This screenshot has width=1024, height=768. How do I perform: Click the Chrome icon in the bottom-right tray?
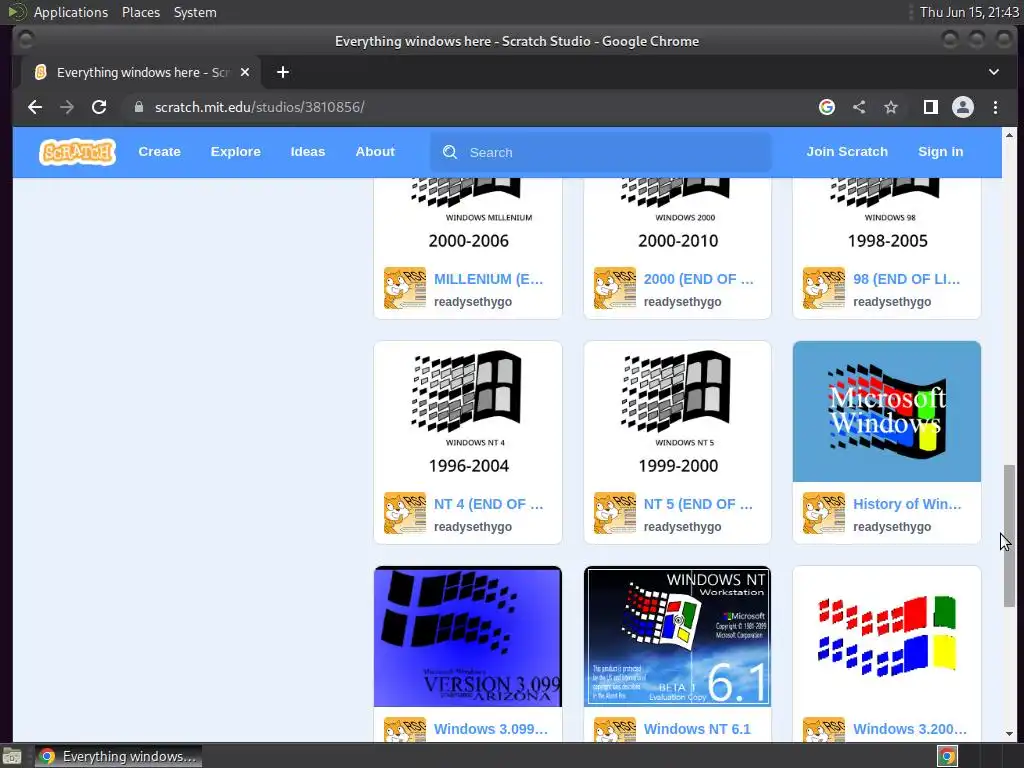coord(948,756)
